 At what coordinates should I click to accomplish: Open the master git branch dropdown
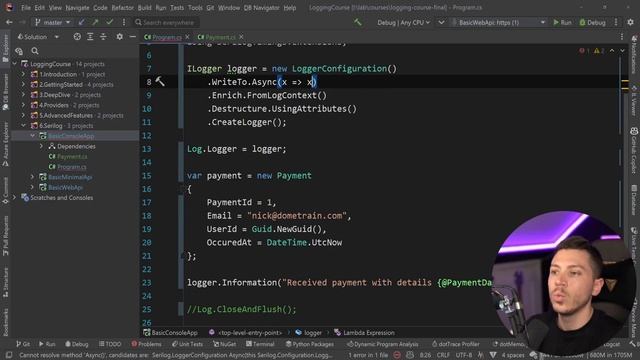(x=52, y=22)
